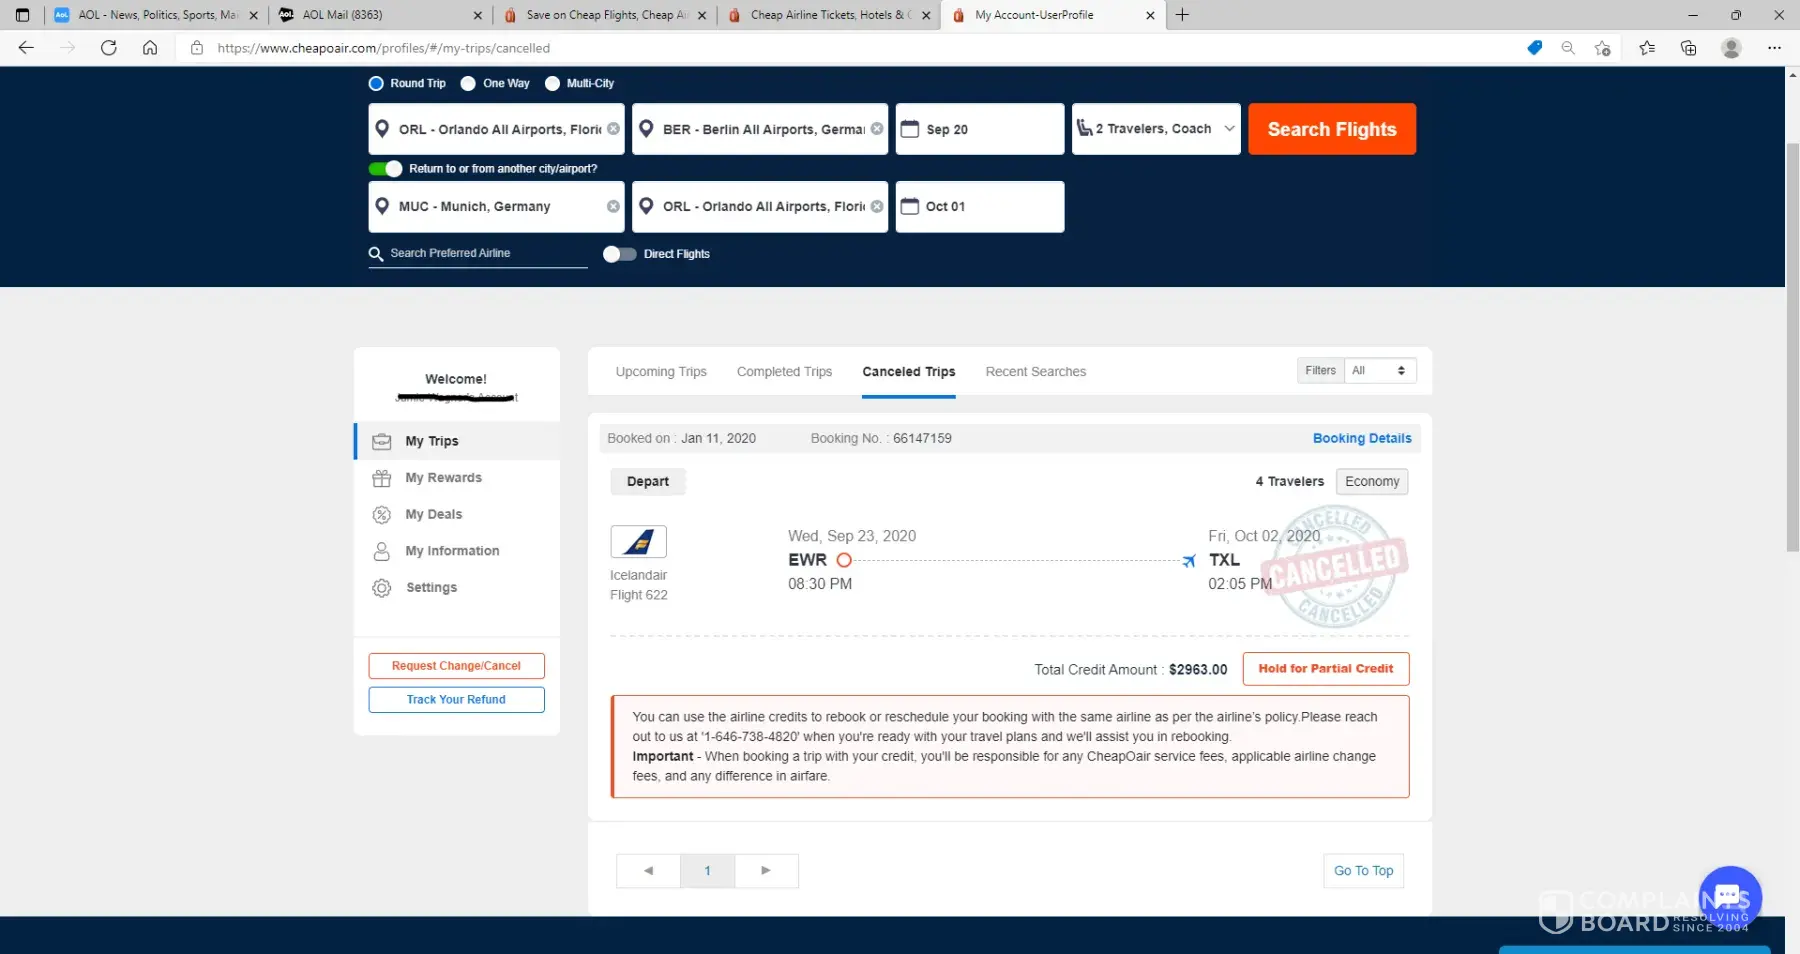Open the Filters All dropdown

tap(1380, 371)
